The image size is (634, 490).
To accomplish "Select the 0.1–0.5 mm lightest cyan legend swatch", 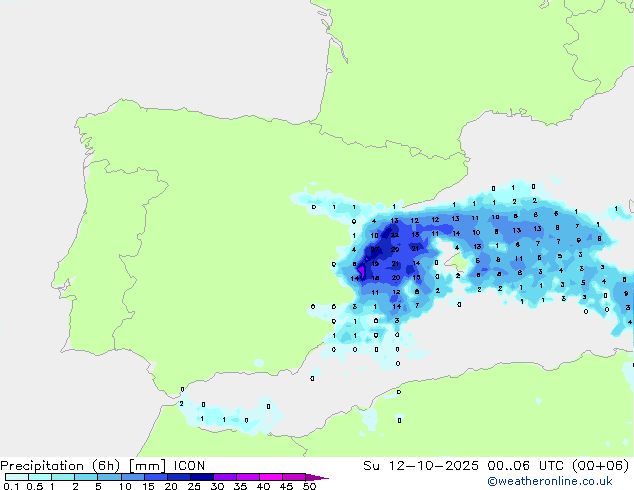I will 17,477.
